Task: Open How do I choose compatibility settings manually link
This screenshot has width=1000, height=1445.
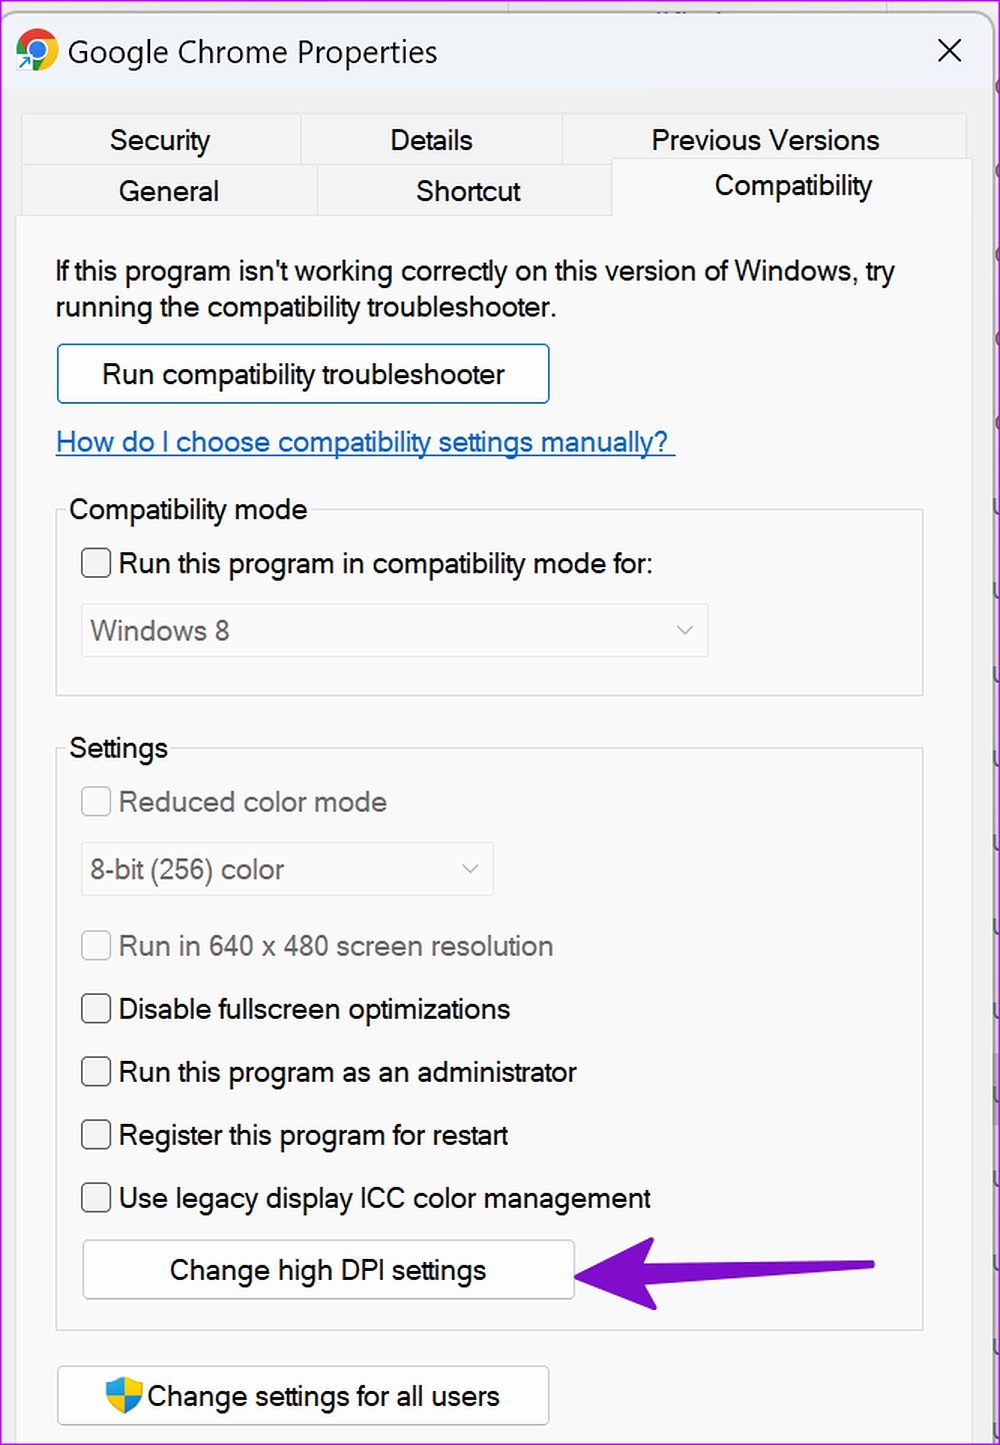Action: [364, 442]
